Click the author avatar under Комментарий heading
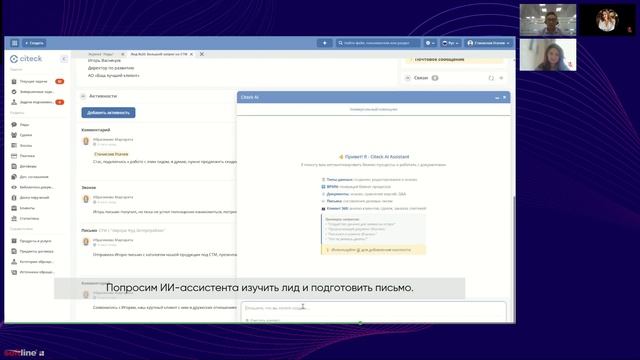Screen dimensions: 640x360 coord(86,141)
